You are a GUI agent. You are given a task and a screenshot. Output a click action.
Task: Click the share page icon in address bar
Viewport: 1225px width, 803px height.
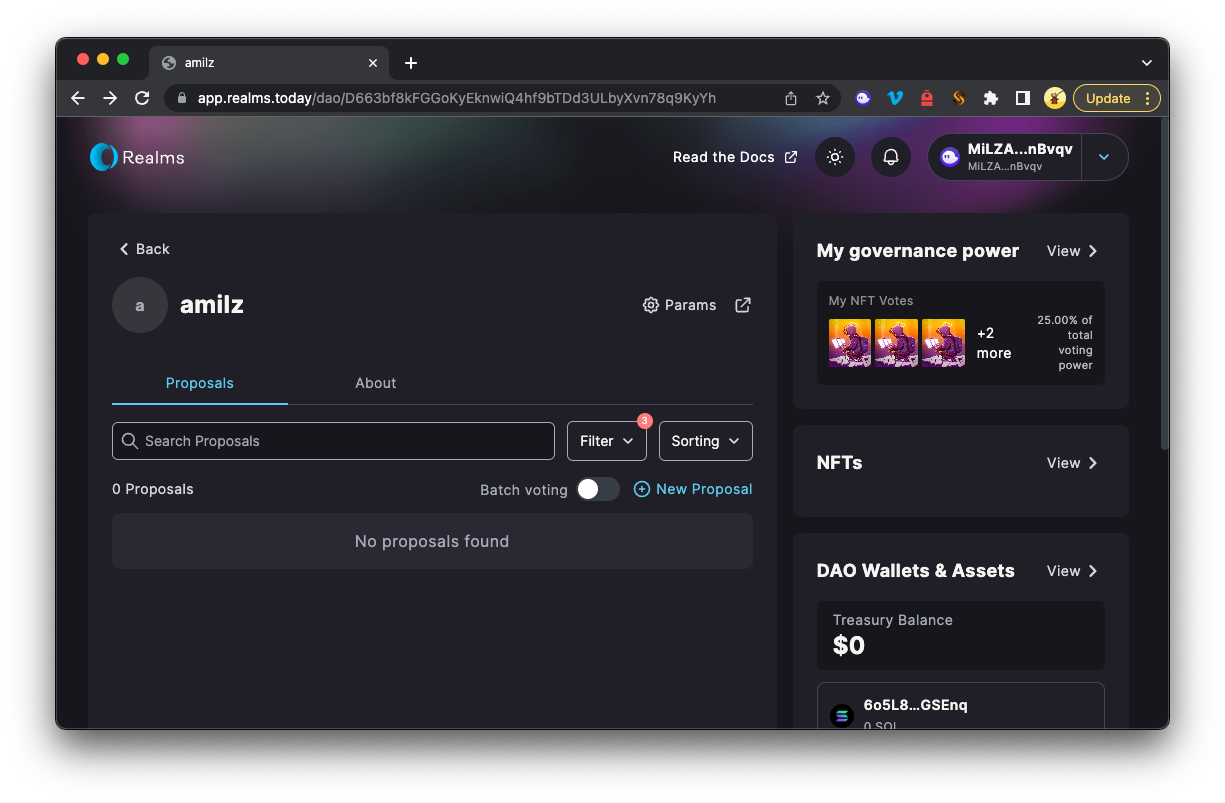(791, 98)
